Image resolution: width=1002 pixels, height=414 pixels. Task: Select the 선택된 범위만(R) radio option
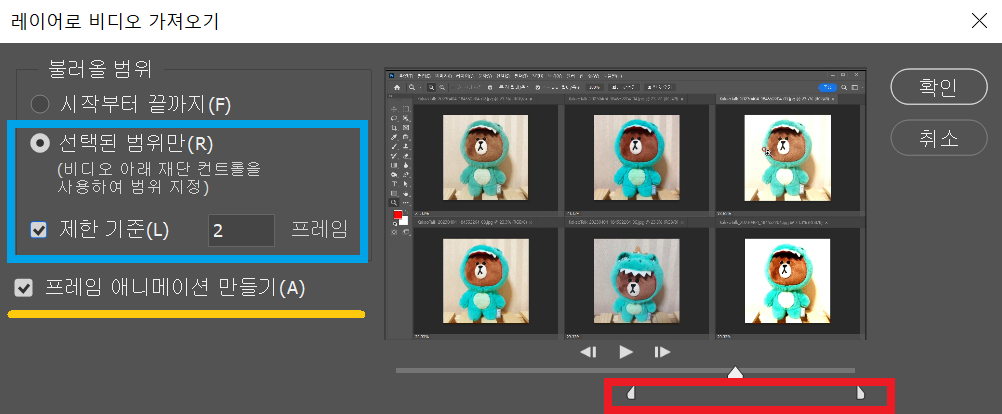[40, 144]
